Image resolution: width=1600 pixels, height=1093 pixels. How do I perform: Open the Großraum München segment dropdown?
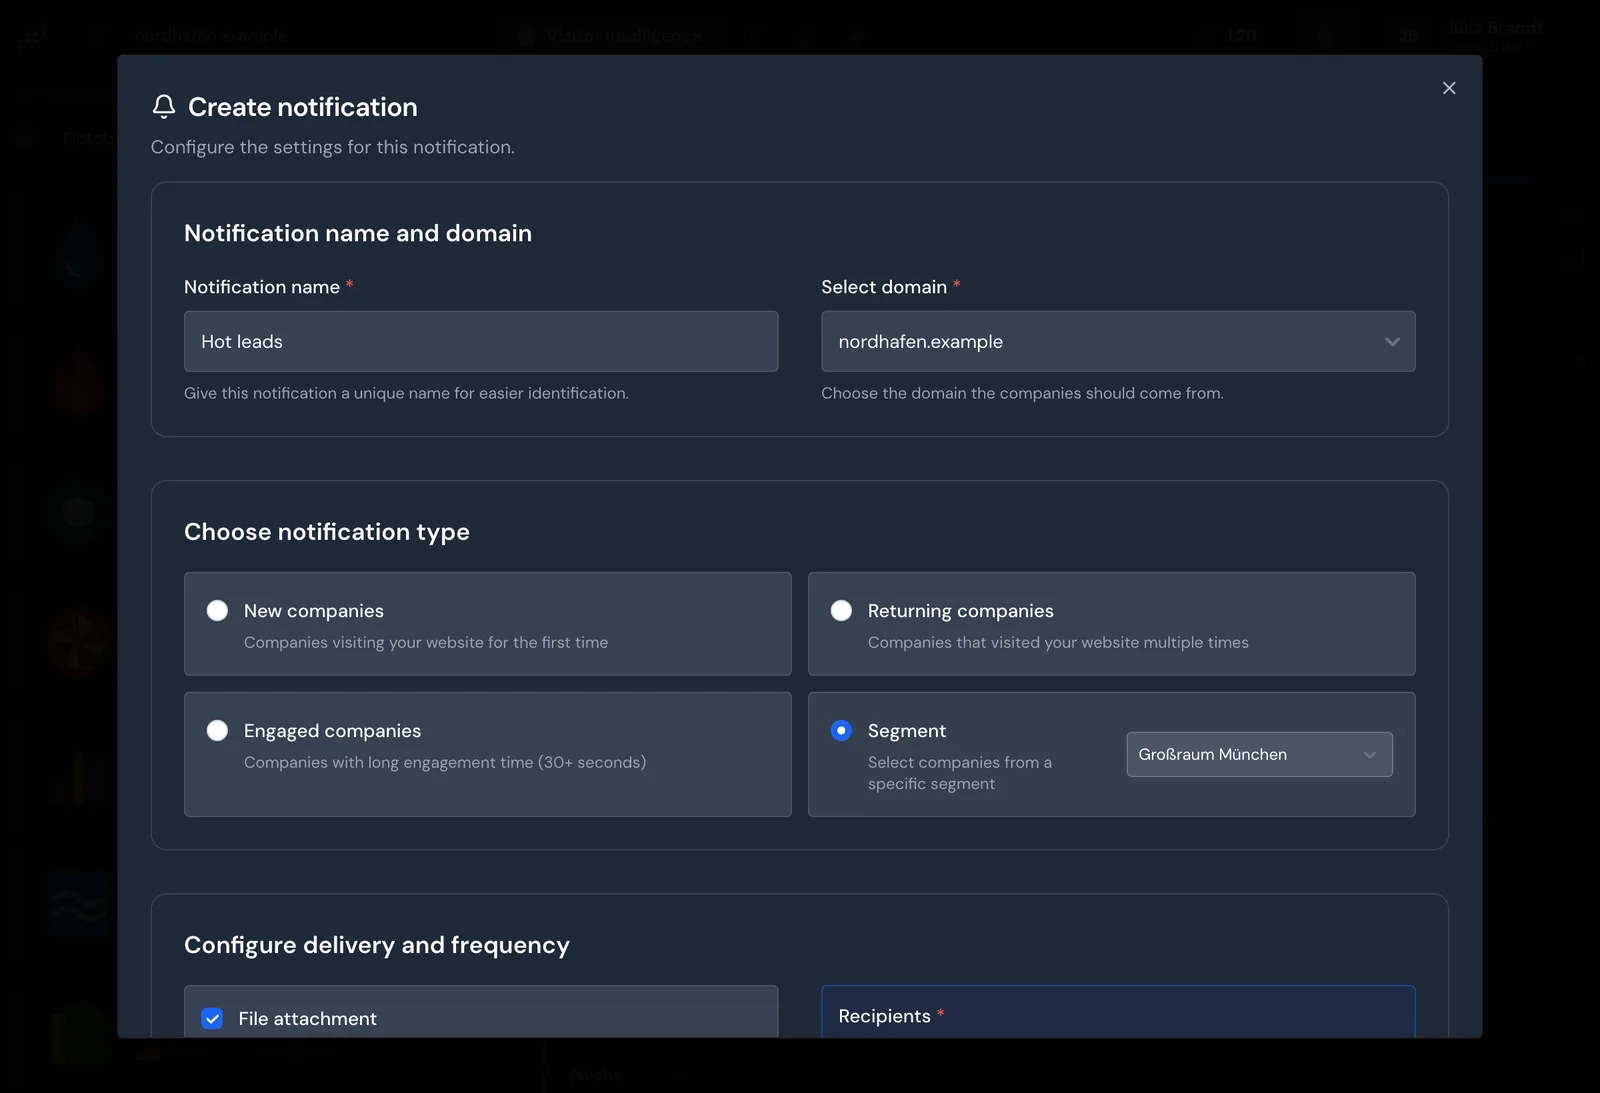(x=1259, y=754)
